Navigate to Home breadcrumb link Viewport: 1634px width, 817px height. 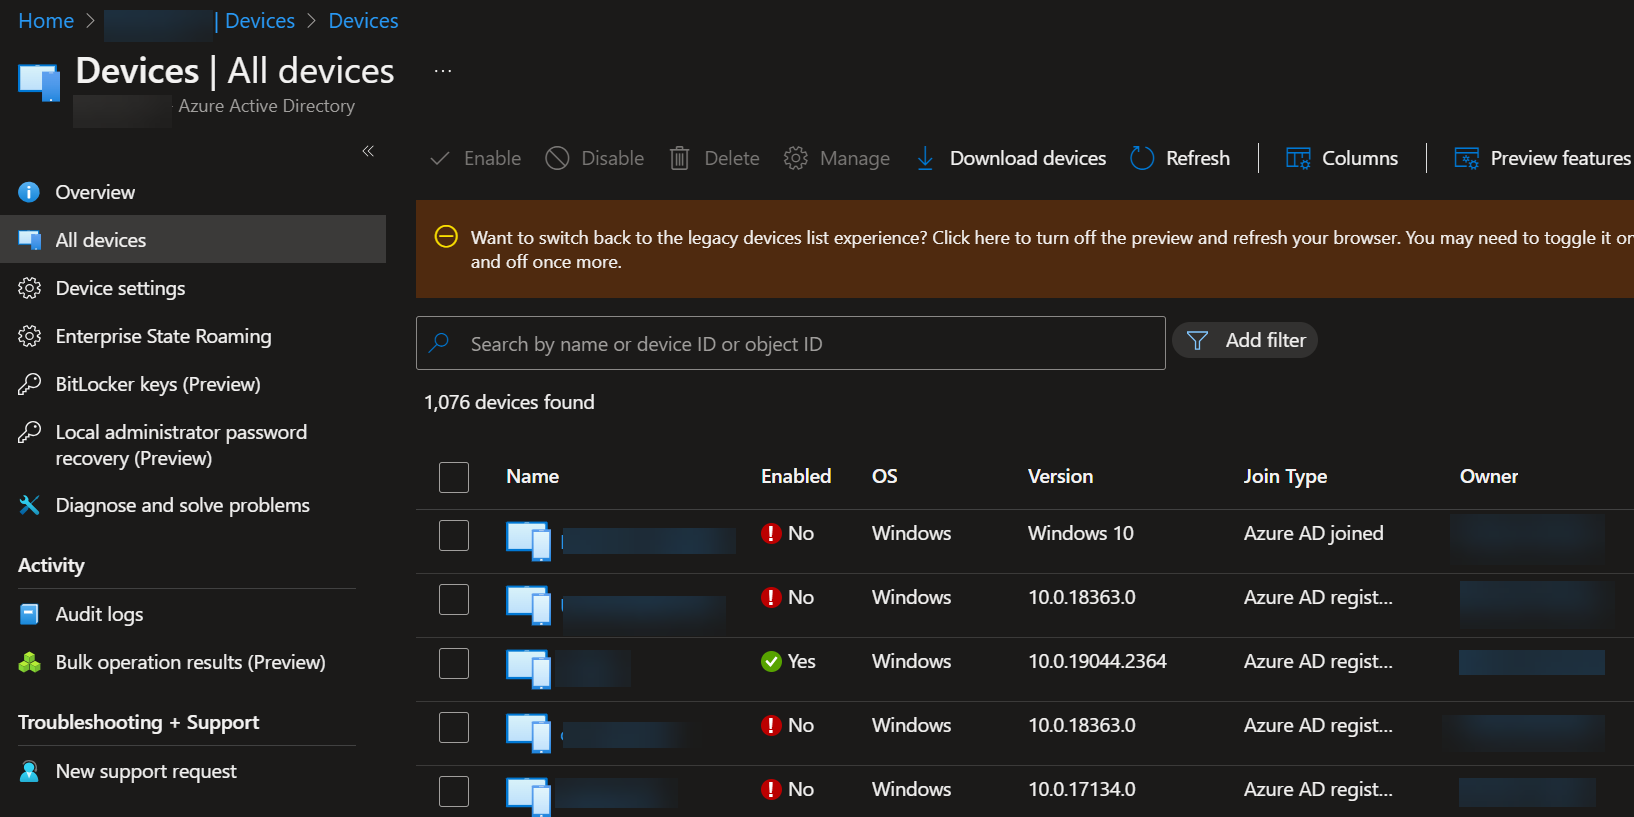coord(46,21)
